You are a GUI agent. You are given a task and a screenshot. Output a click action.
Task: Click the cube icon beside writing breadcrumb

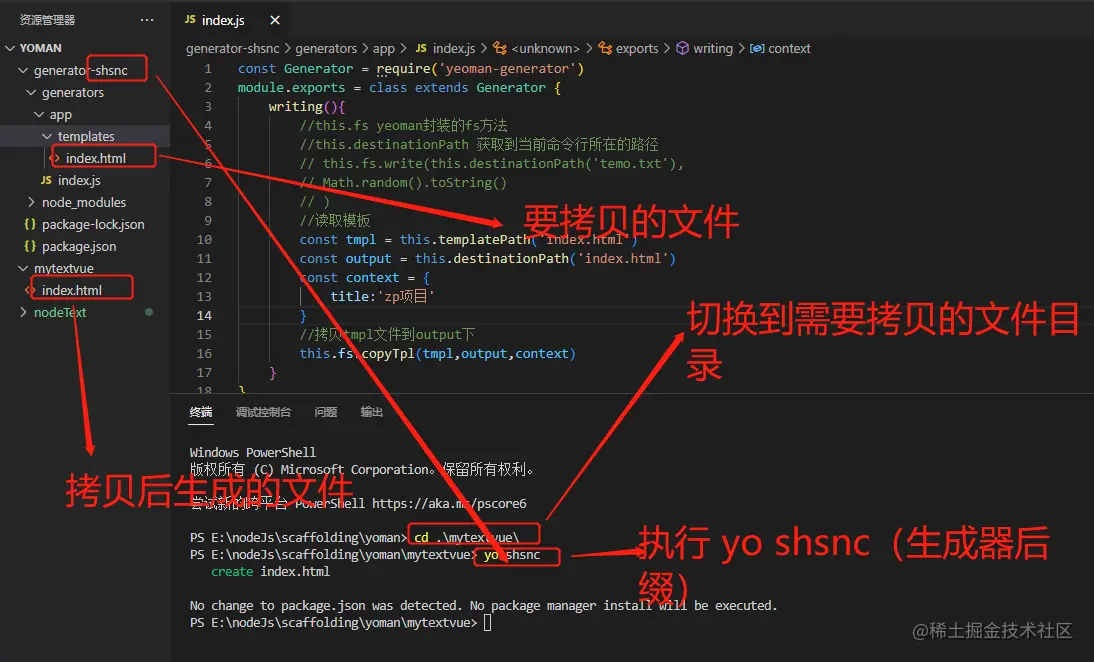point(682,48)
